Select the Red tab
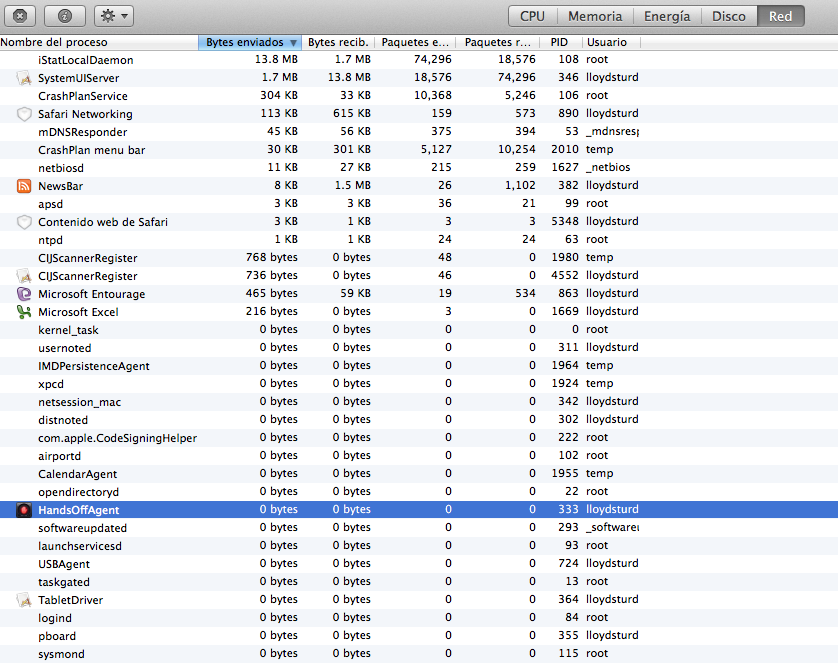Screen dimensions: 838x664 [780, 16]
